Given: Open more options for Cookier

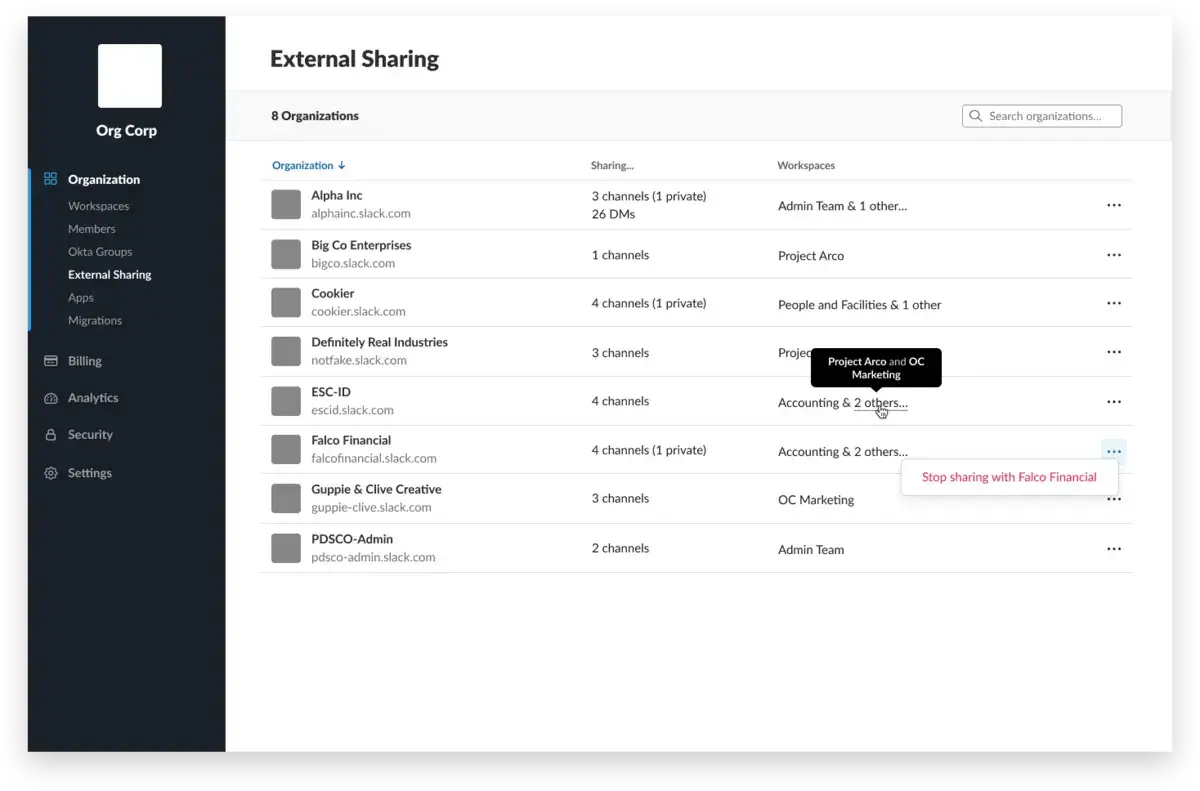Looking at the screenshot, I should click(1114, 303).
